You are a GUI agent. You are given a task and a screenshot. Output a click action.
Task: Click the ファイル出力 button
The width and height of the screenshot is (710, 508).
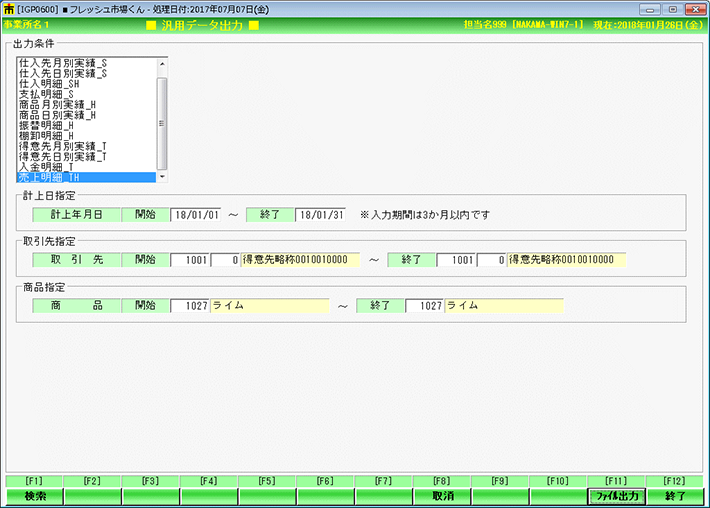point(616,495)
